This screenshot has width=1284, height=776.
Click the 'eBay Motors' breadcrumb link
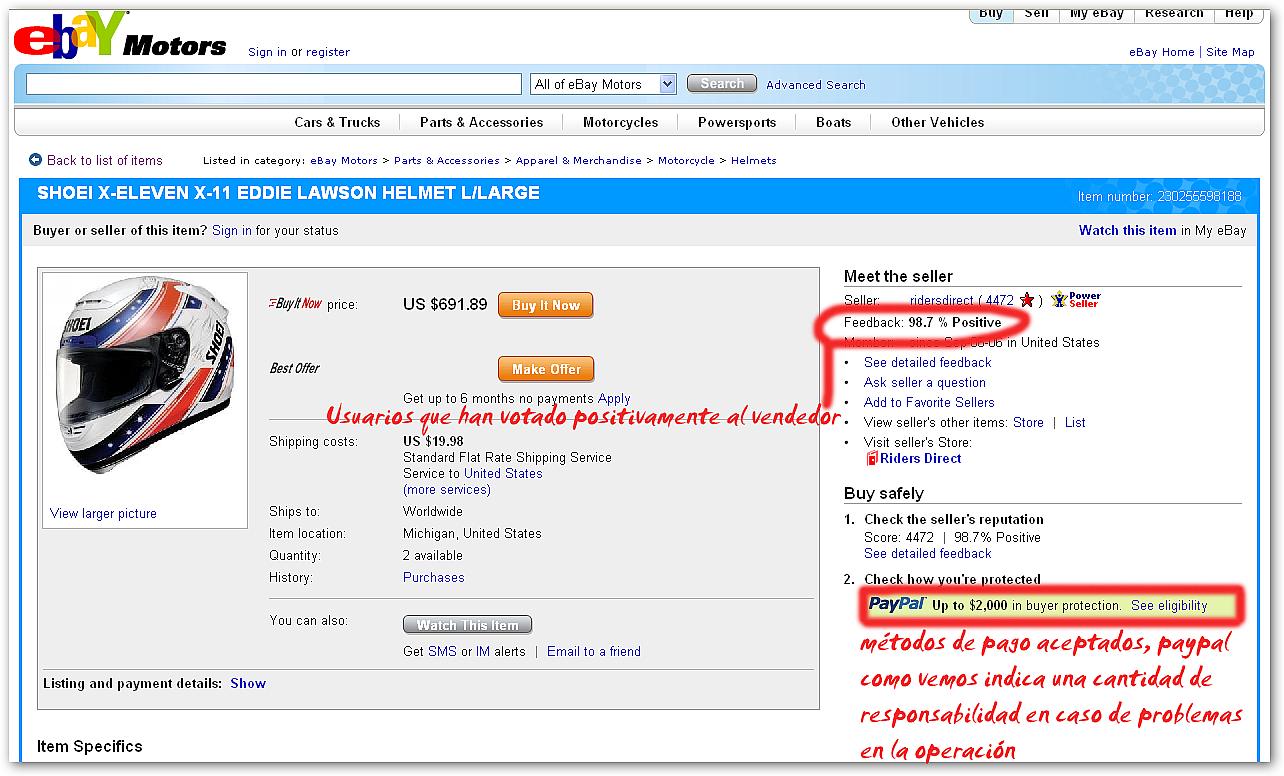coord(344,160)
